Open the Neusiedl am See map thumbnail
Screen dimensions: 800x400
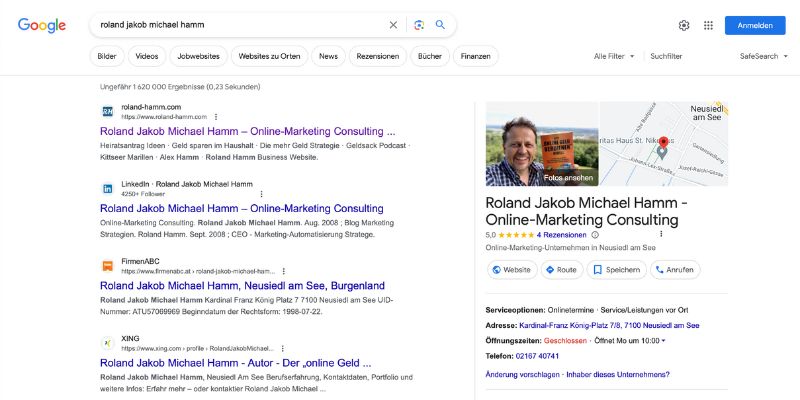(664, 144)
